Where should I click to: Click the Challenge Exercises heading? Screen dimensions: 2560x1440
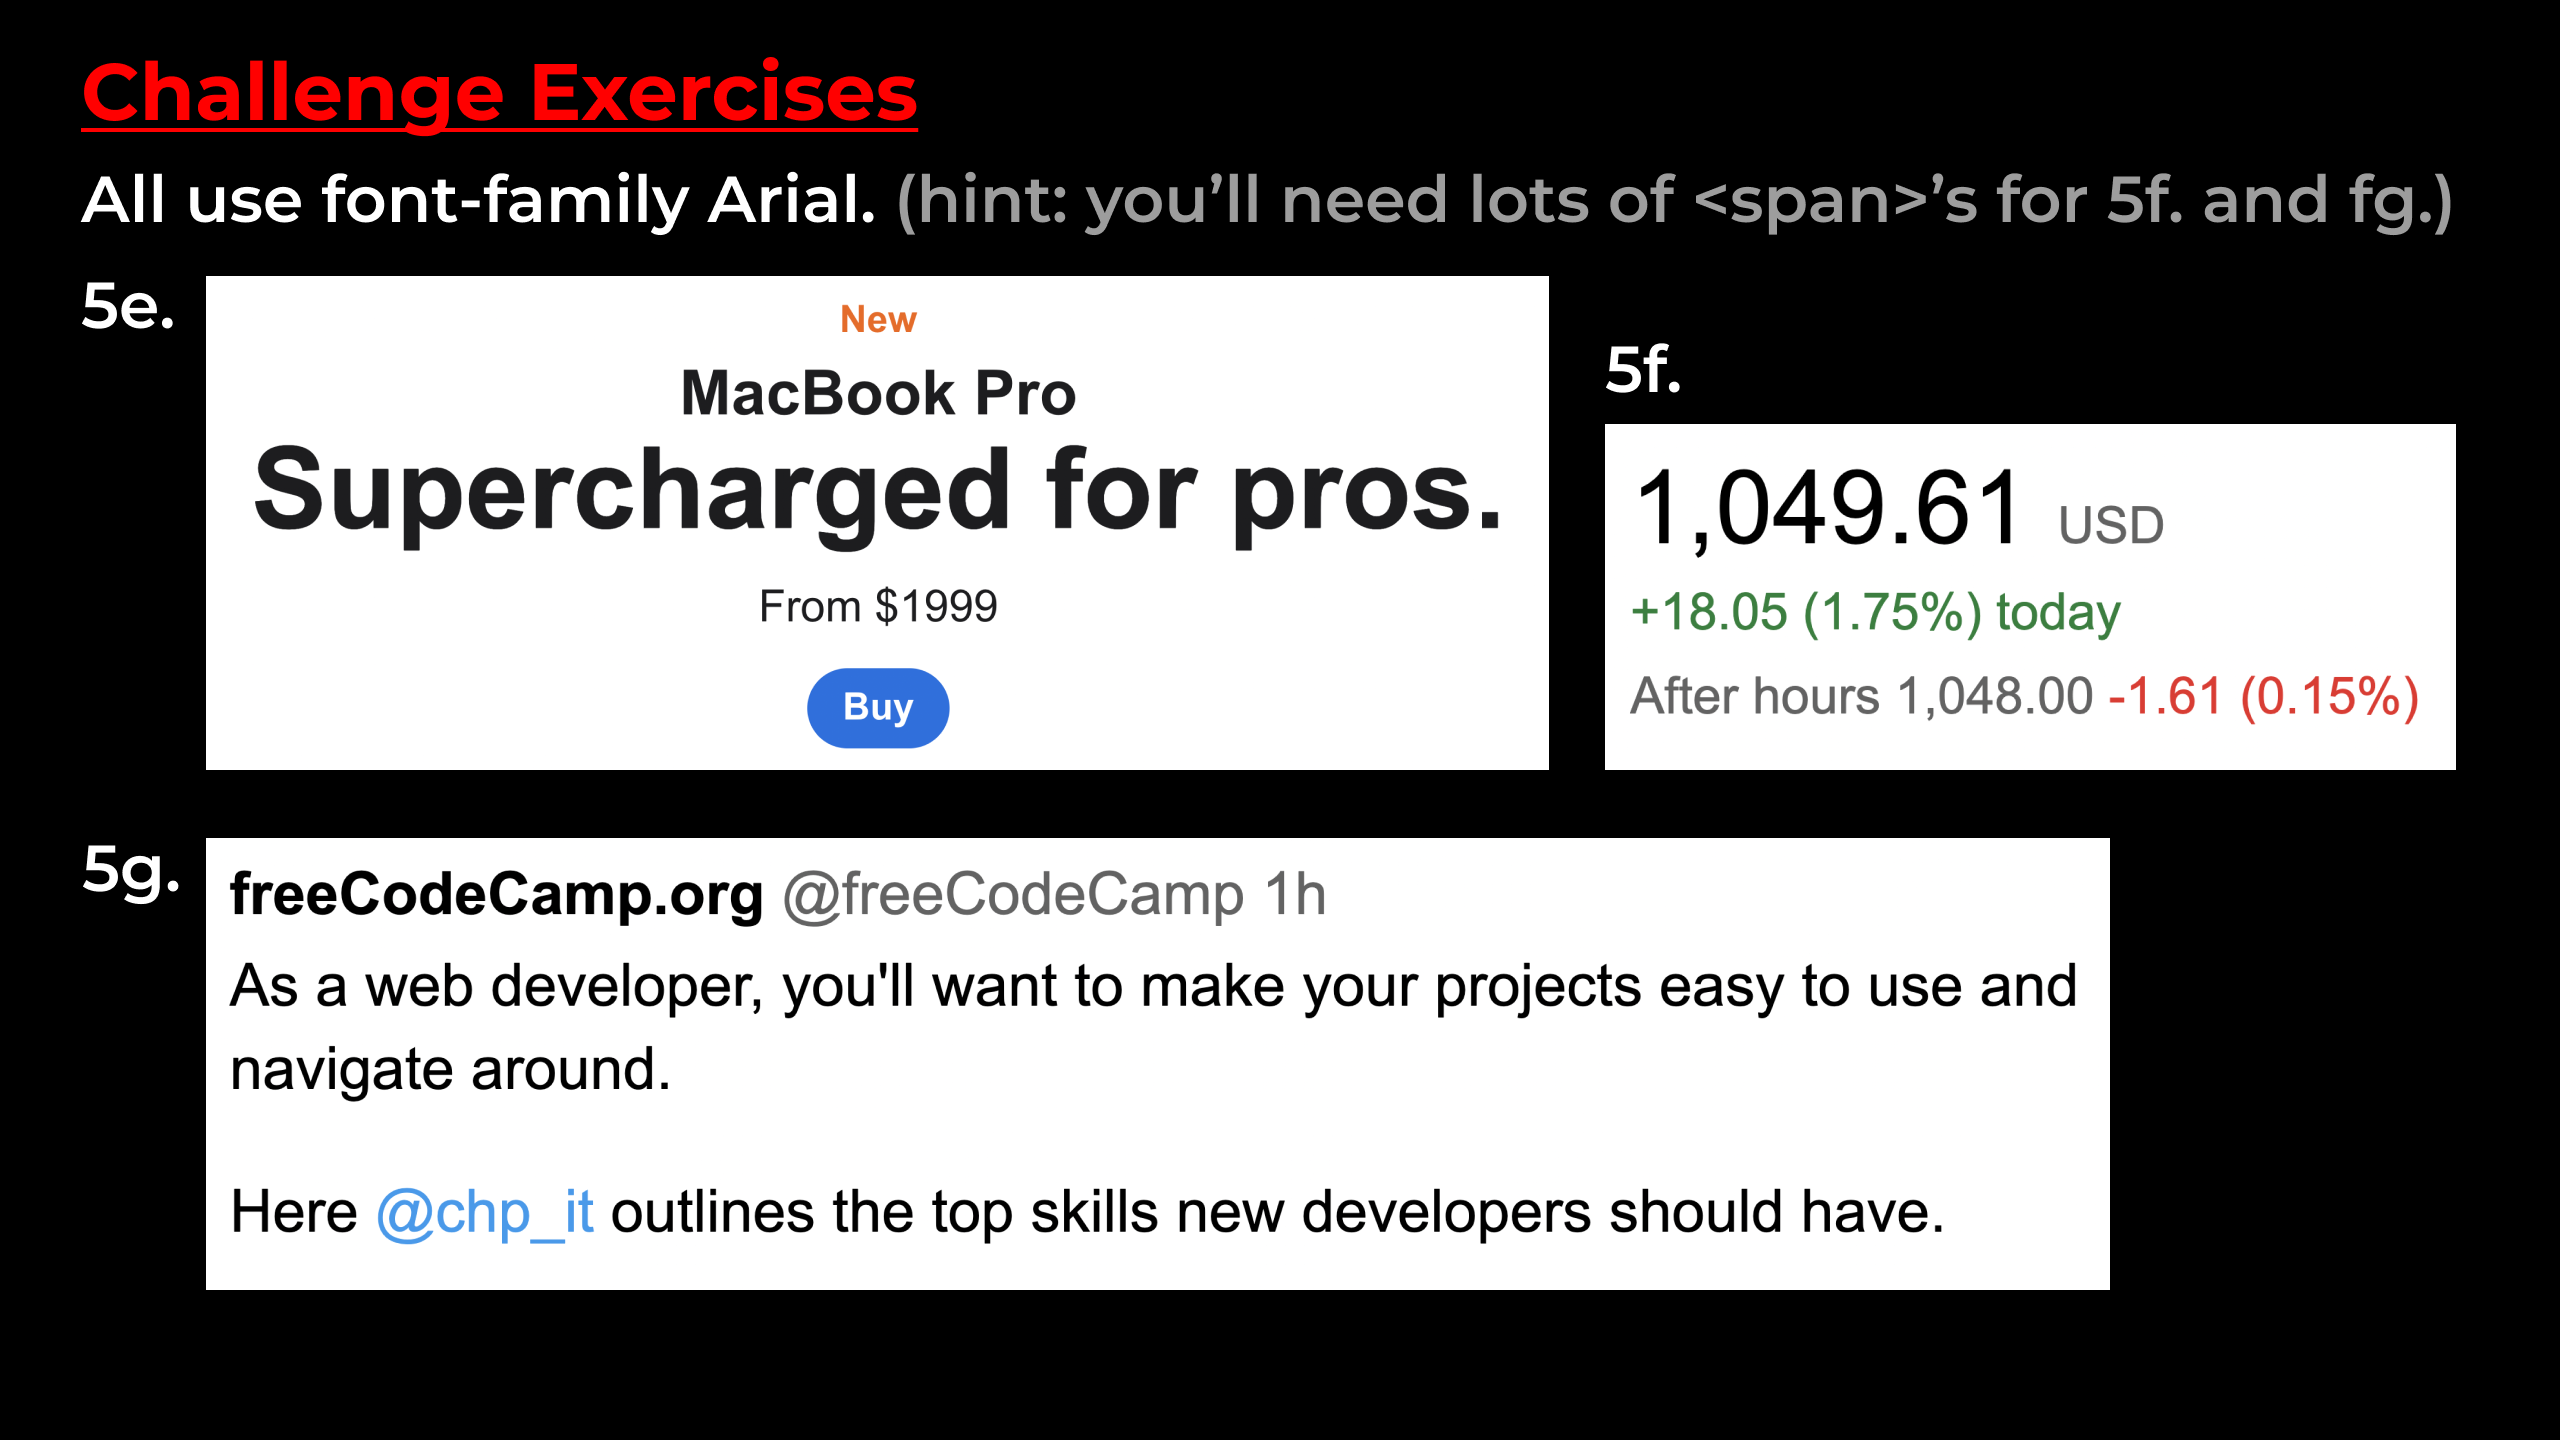500,94
